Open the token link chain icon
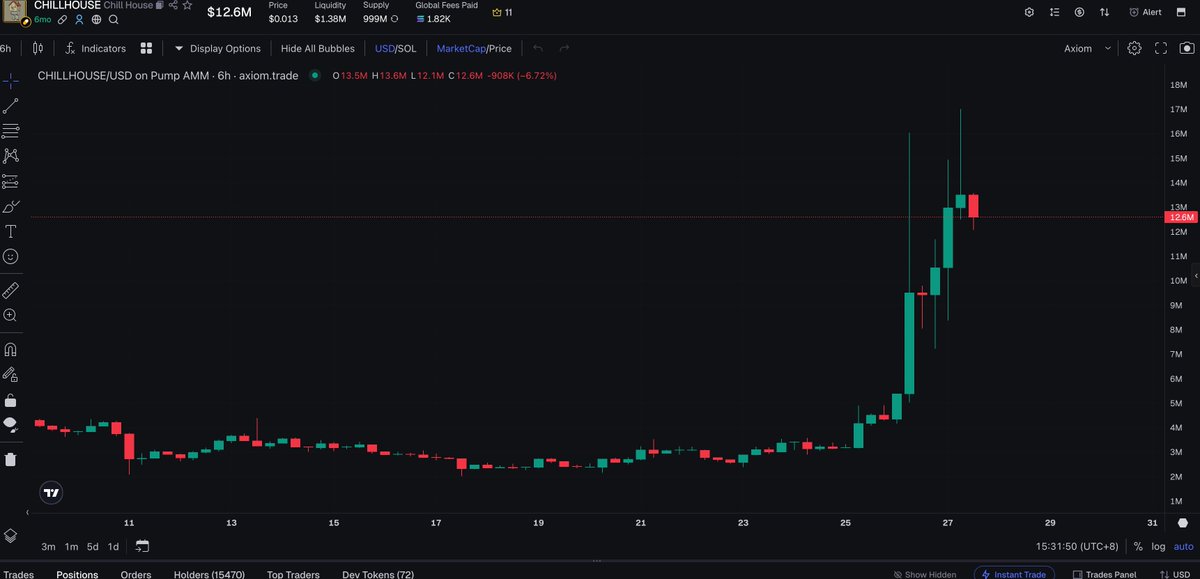The image size is (1200, 579). click(62, 19)
